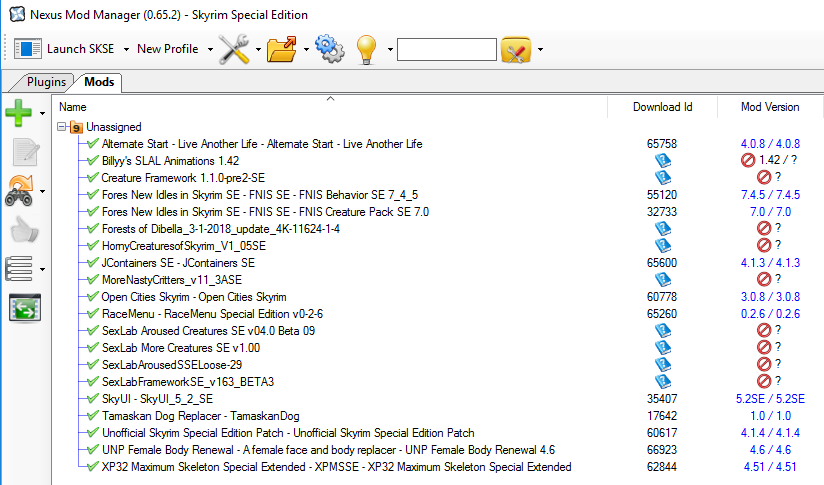This screenshot has width=824, height=485.
Task: Open settings with the gears icon
Action: (330, 49)
